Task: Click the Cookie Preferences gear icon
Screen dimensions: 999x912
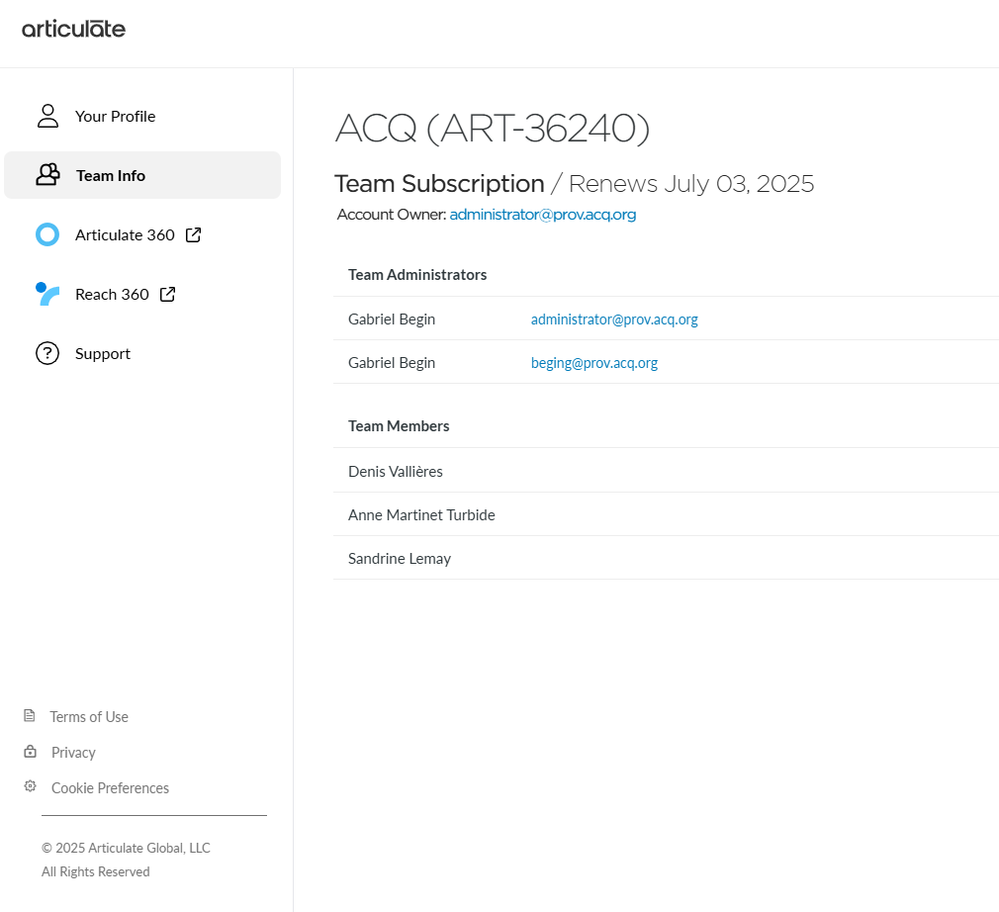Action: pos(30,787)
